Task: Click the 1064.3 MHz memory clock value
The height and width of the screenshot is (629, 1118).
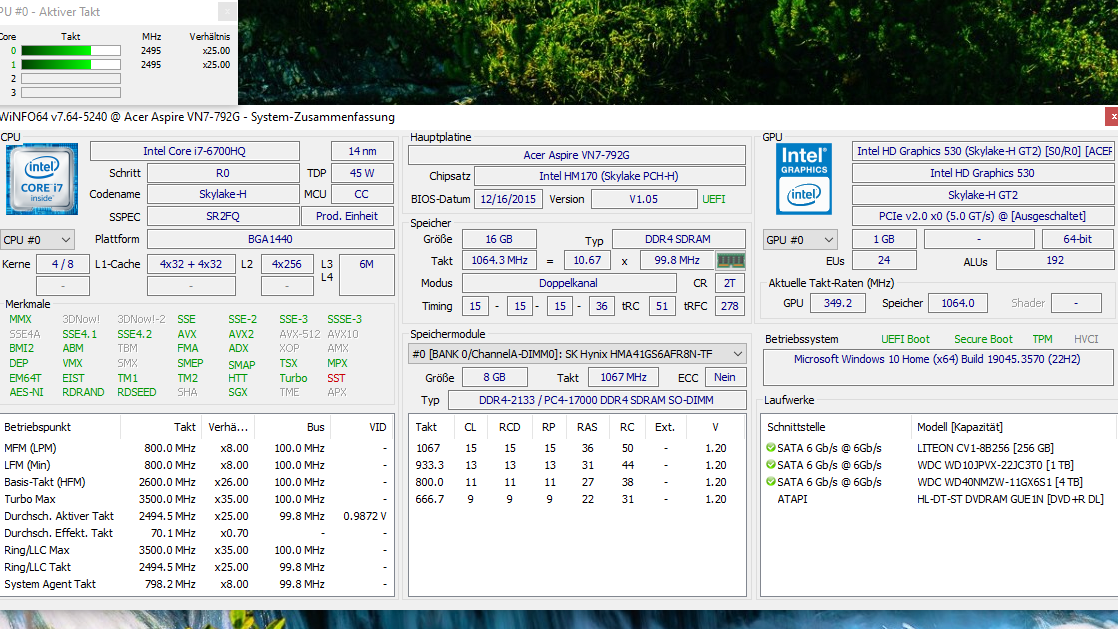Action: pos(499,261)
